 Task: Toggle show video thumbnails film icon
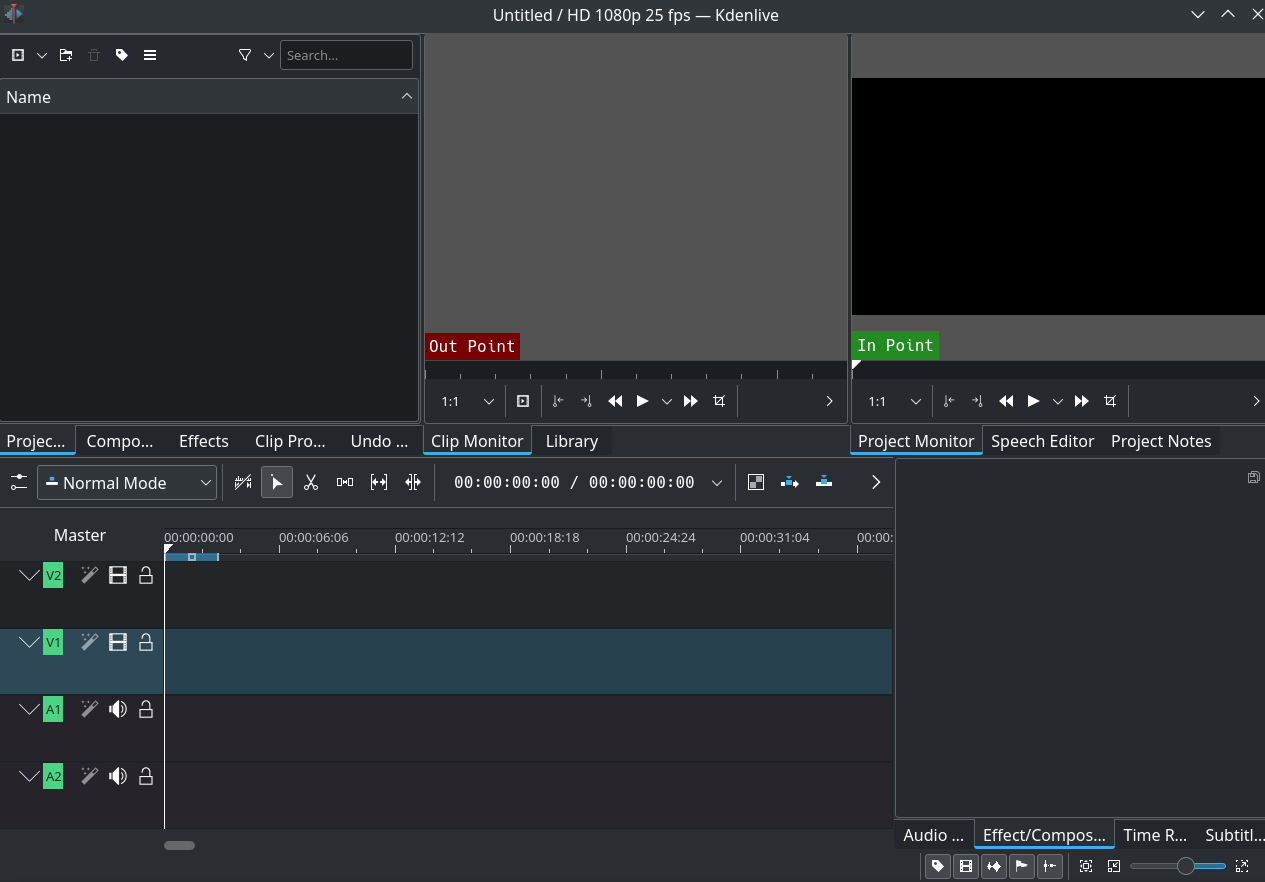[966, 866]
